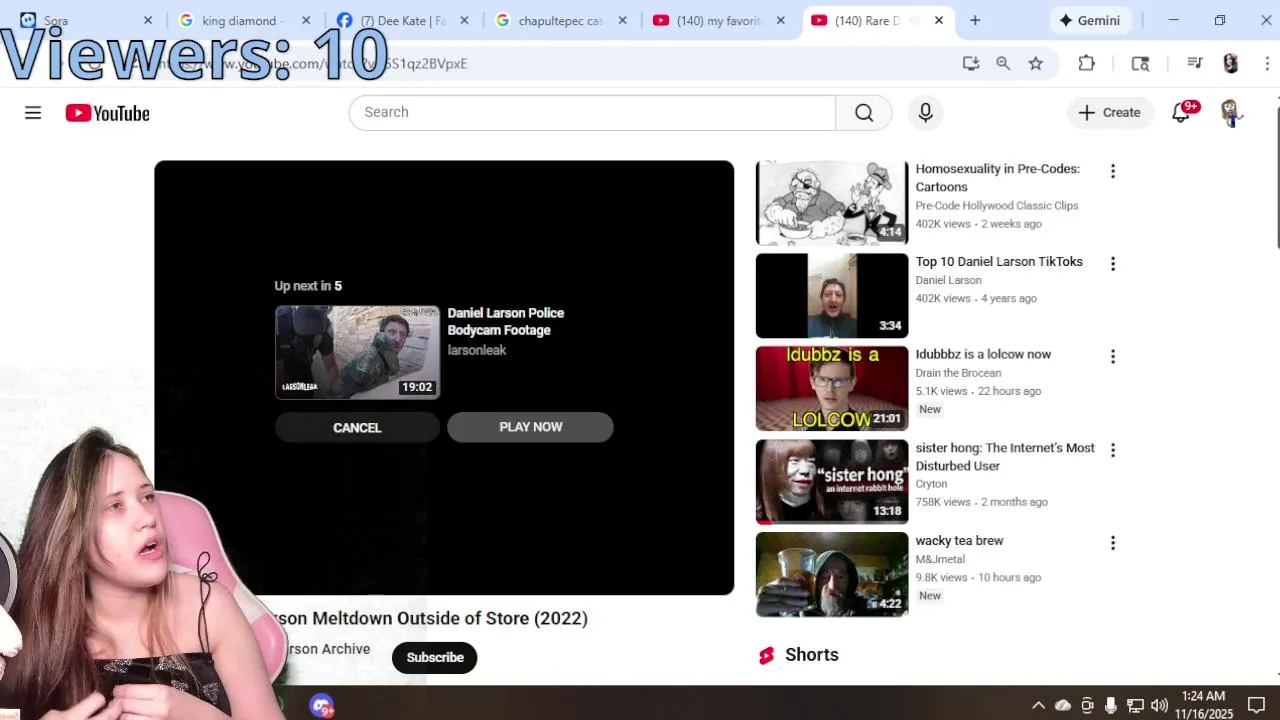
Task: Open sister hong video thumbnail
Action: tap(832, 482)
